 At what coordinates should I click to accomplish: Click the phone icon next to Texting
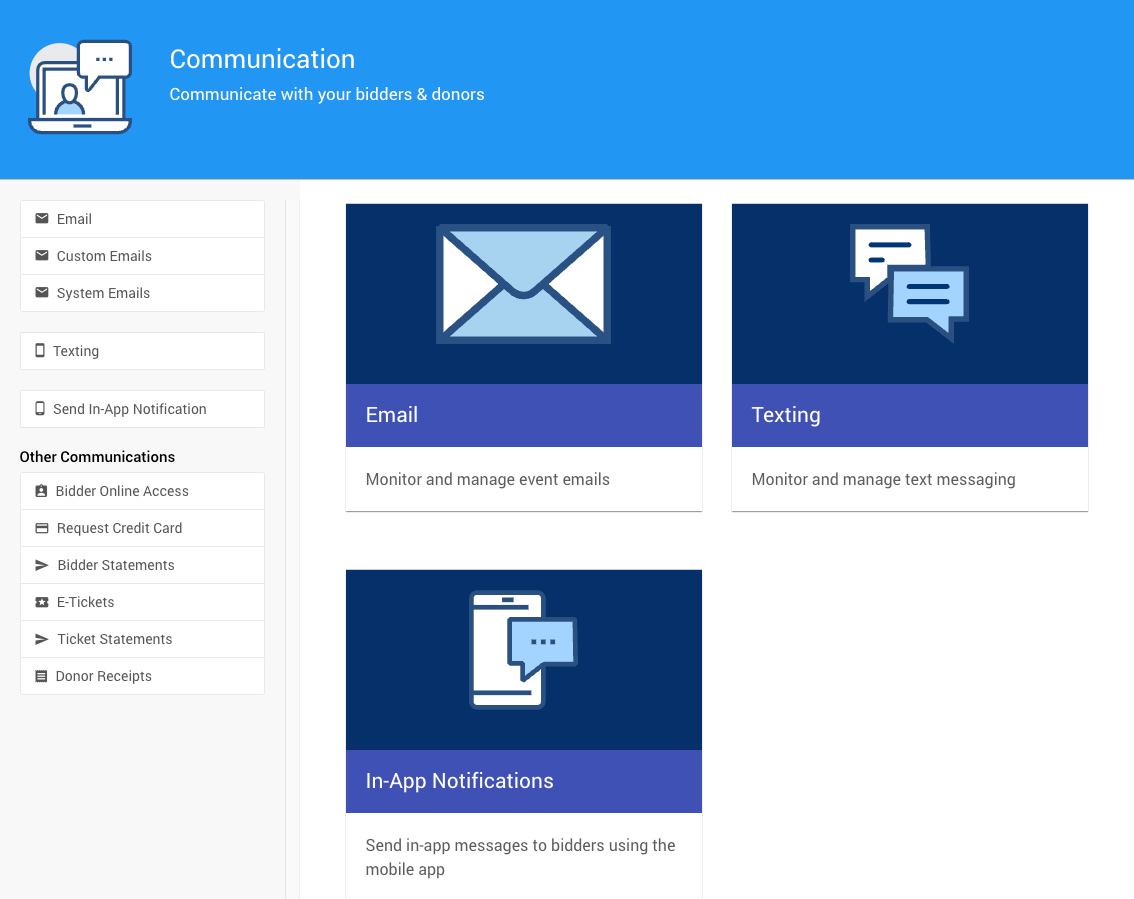pyautogui.click(x=40, y=351)
